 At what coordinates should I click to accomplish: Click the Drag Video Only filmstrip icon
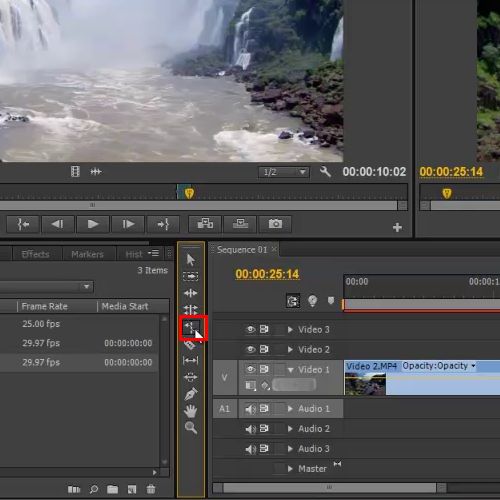75,172
